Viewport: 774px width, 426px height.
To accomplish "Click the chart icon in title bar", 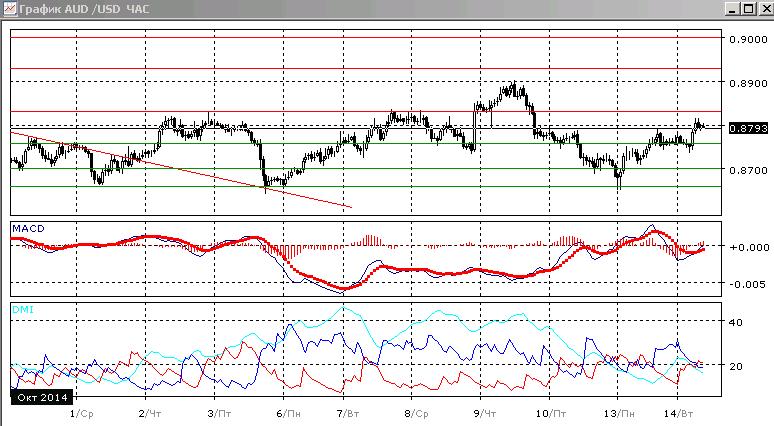I will pyautogui.click(x=10, y=8).
